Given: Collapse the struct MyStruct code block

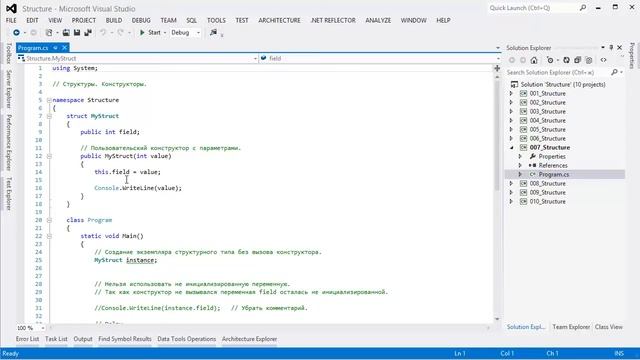Looking at the screenshot, I should tap(49, 116).
